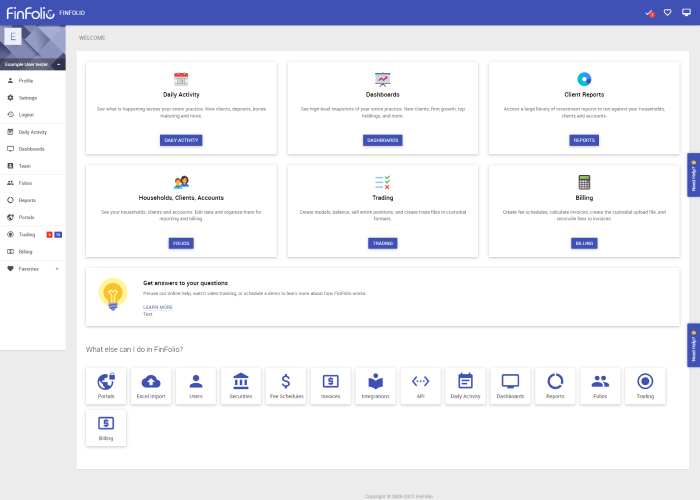Click the FinFolio logo

30,12
